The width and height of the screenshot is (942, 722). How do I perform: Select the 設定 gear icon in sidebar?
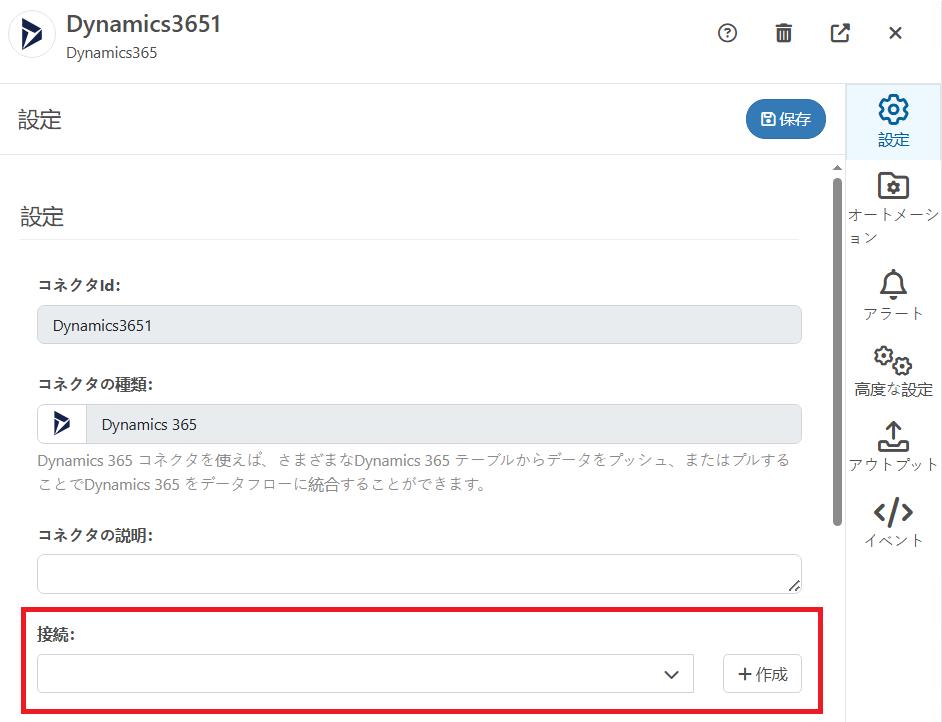(x=892, y=110)
